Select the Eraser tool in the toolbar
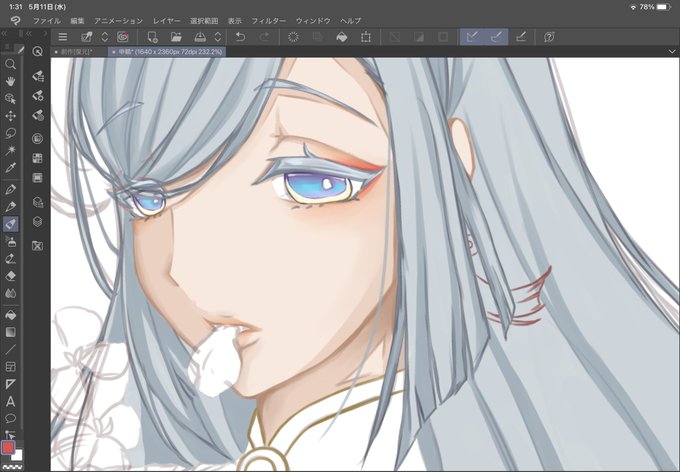The width and height of the screenshot is (680, 472). 10,276
